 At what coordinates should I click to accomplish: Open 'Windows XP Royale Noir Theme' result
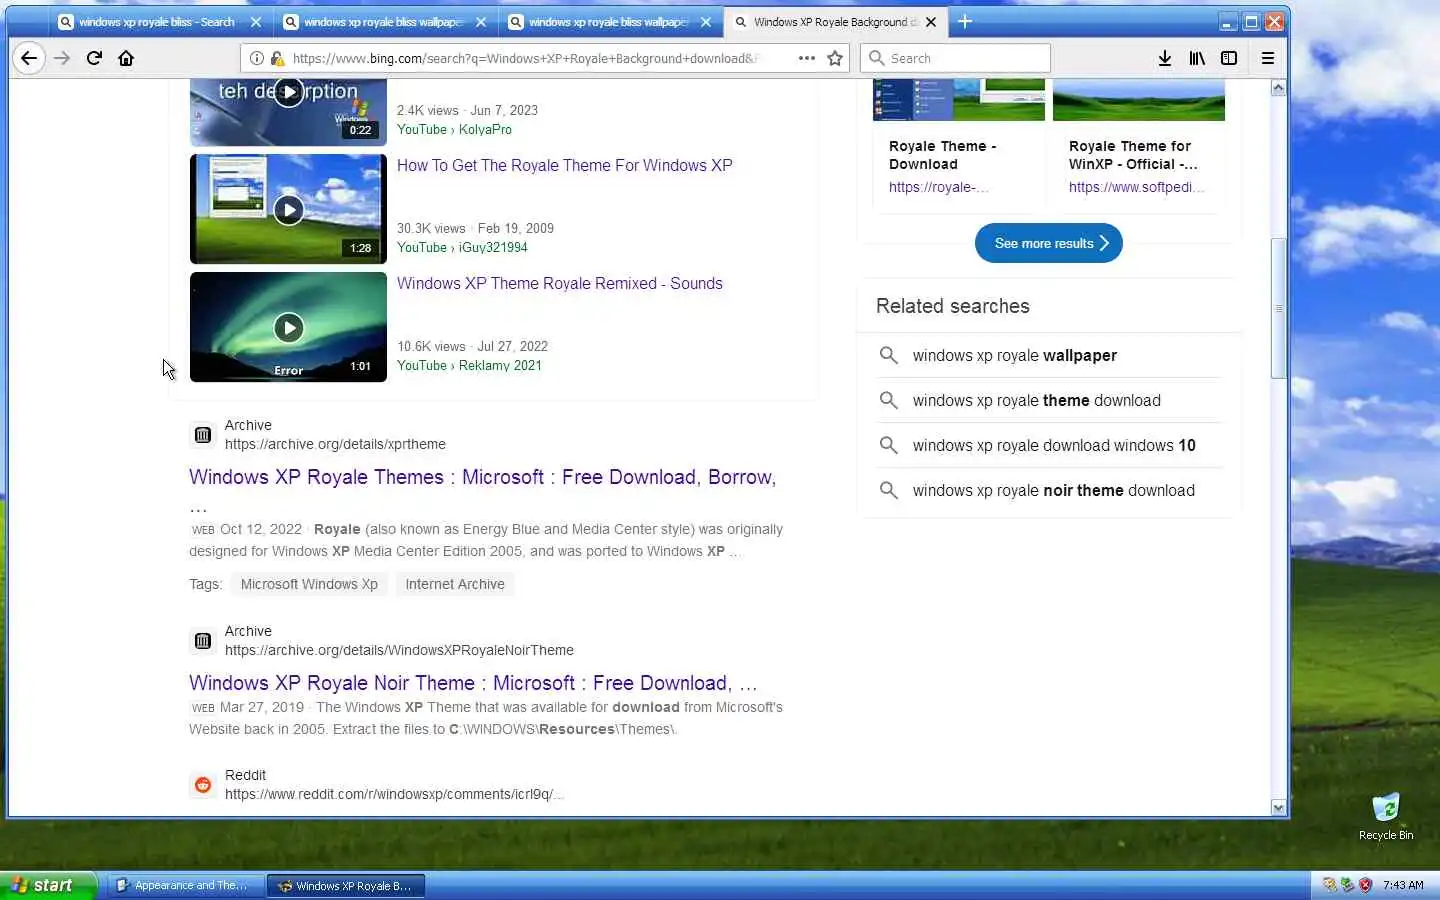coord(473,683)
